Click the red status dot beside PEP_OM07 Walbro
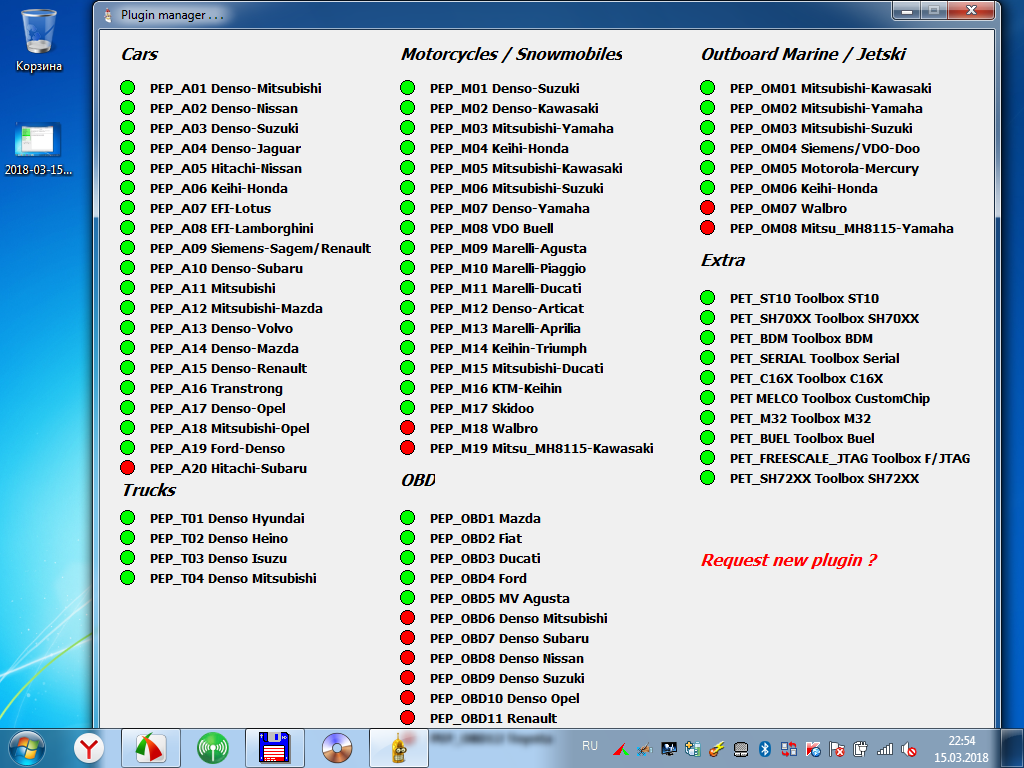The height and width of the screenshot is (768, 1024). [x=707, y=208]
